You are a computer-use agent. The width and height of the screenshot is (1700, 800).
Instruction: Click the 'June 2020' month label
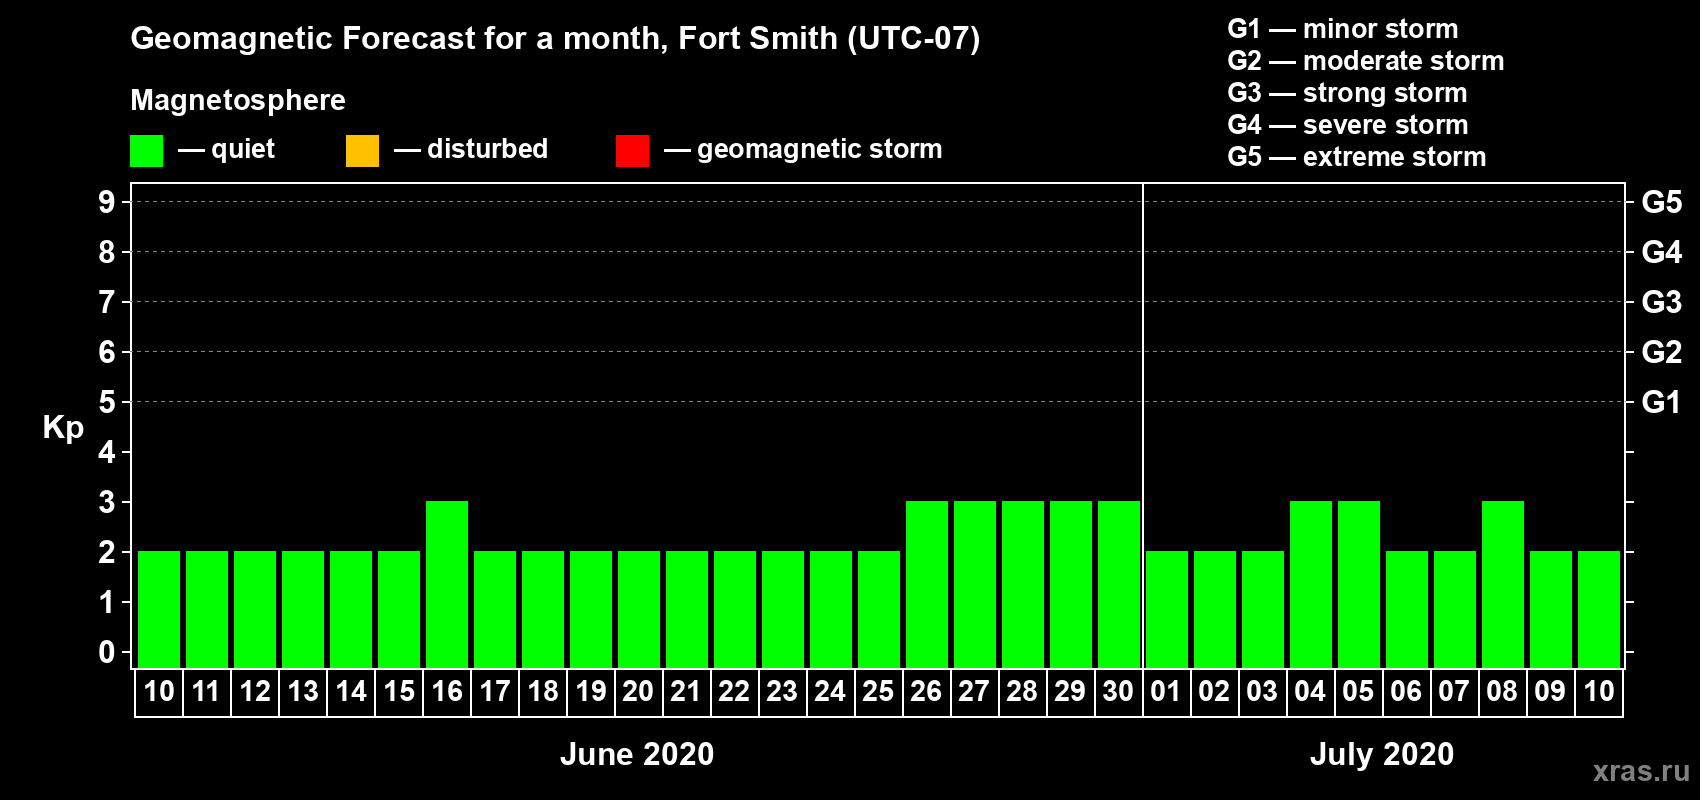coord(637,754)
